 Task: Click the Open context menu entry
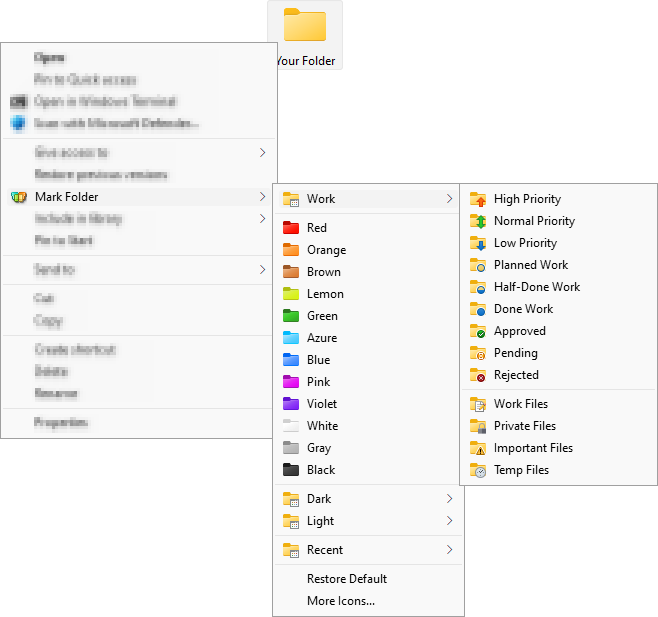138,58
